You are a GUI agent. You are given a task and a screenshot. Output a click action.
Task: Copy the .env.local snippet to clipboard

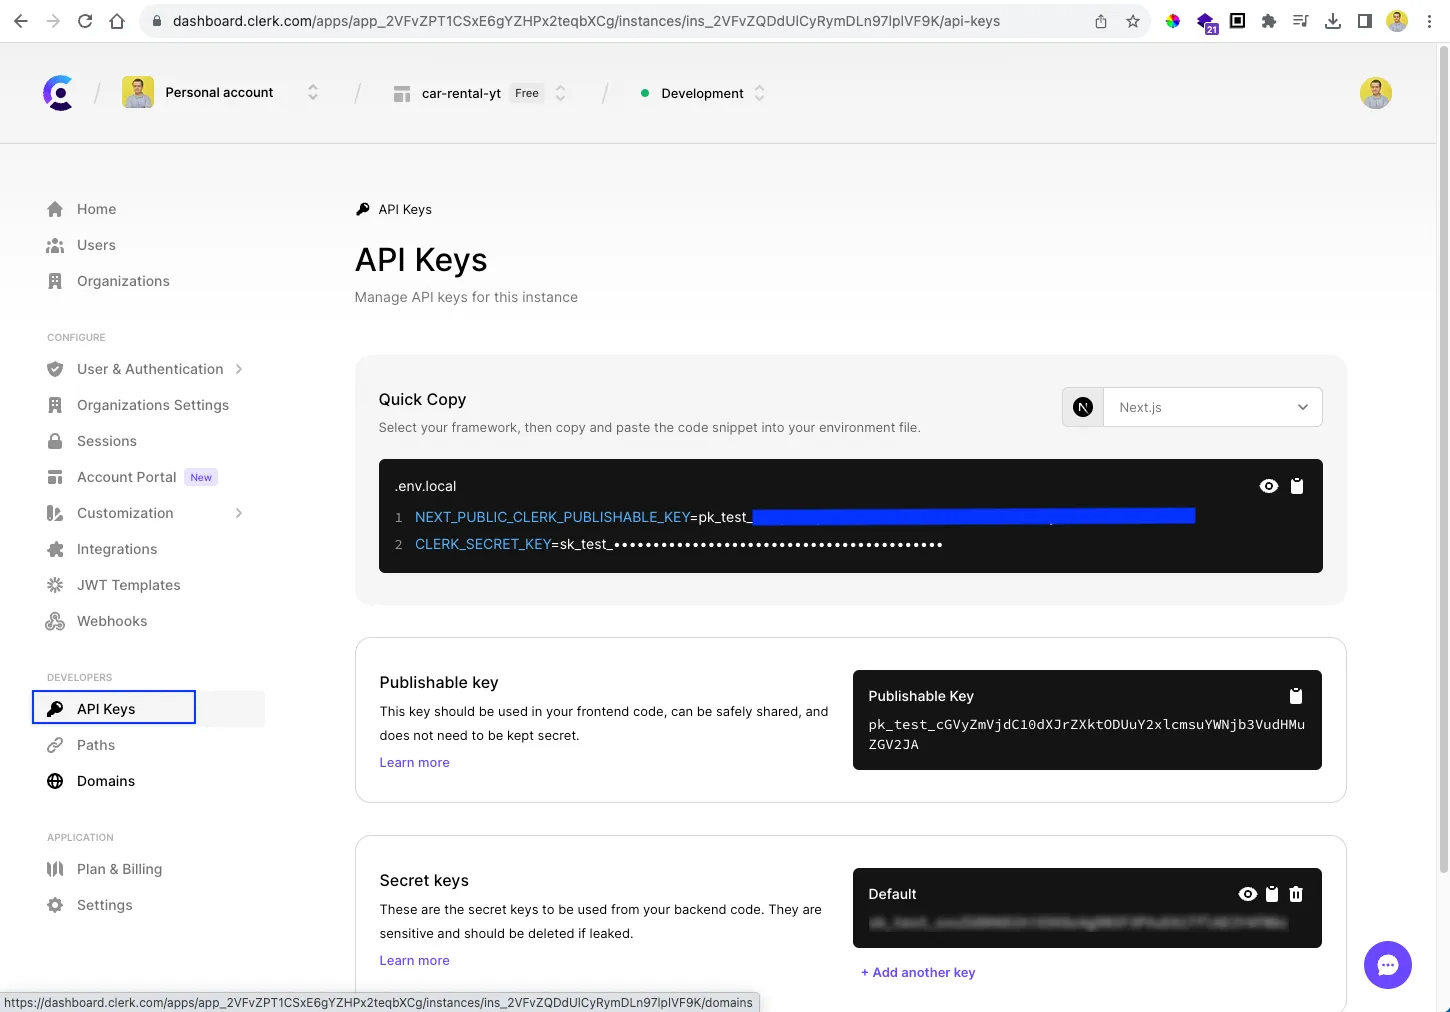(x=1297, y=486)
